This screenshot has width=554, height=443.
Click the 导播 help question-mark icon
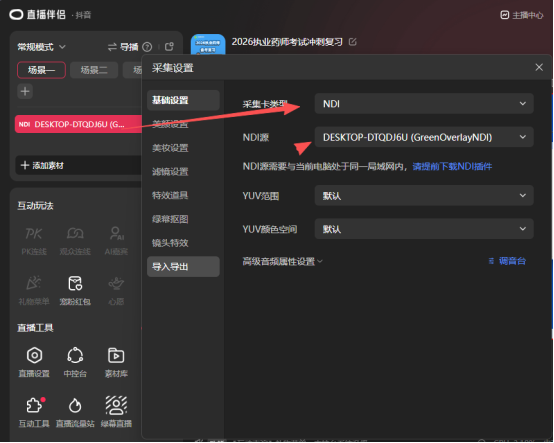click(x=147, y=47)
